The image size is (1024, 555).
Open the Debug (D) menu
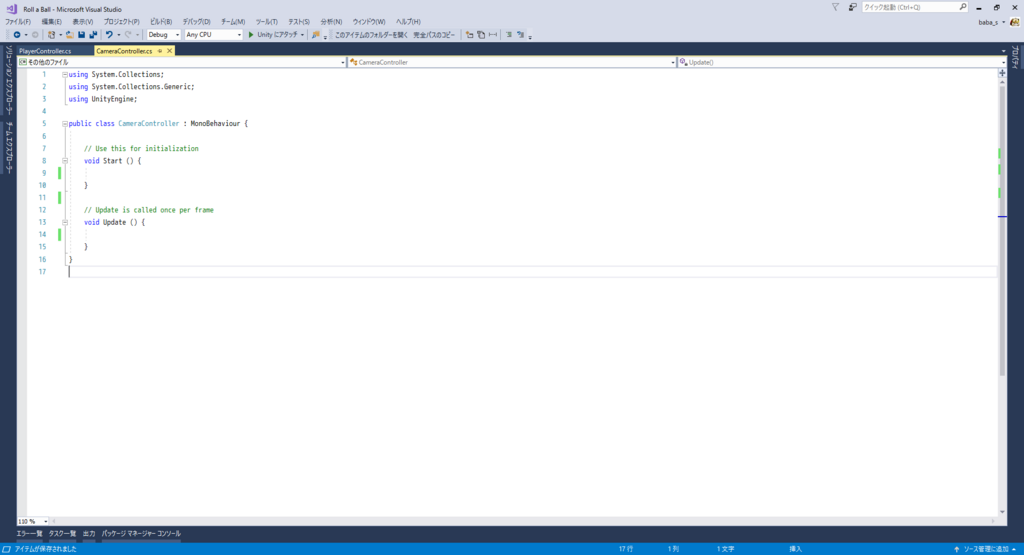click(x=196, y=22)
